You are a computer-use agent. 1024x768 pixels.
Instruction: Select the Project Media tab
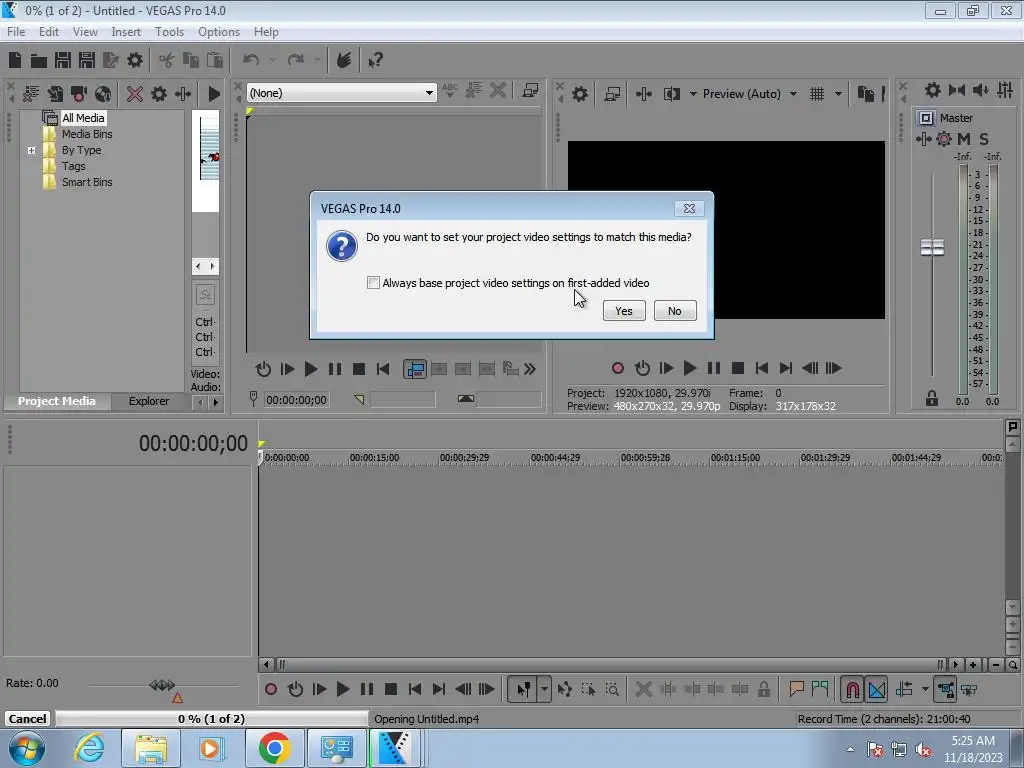57,401
